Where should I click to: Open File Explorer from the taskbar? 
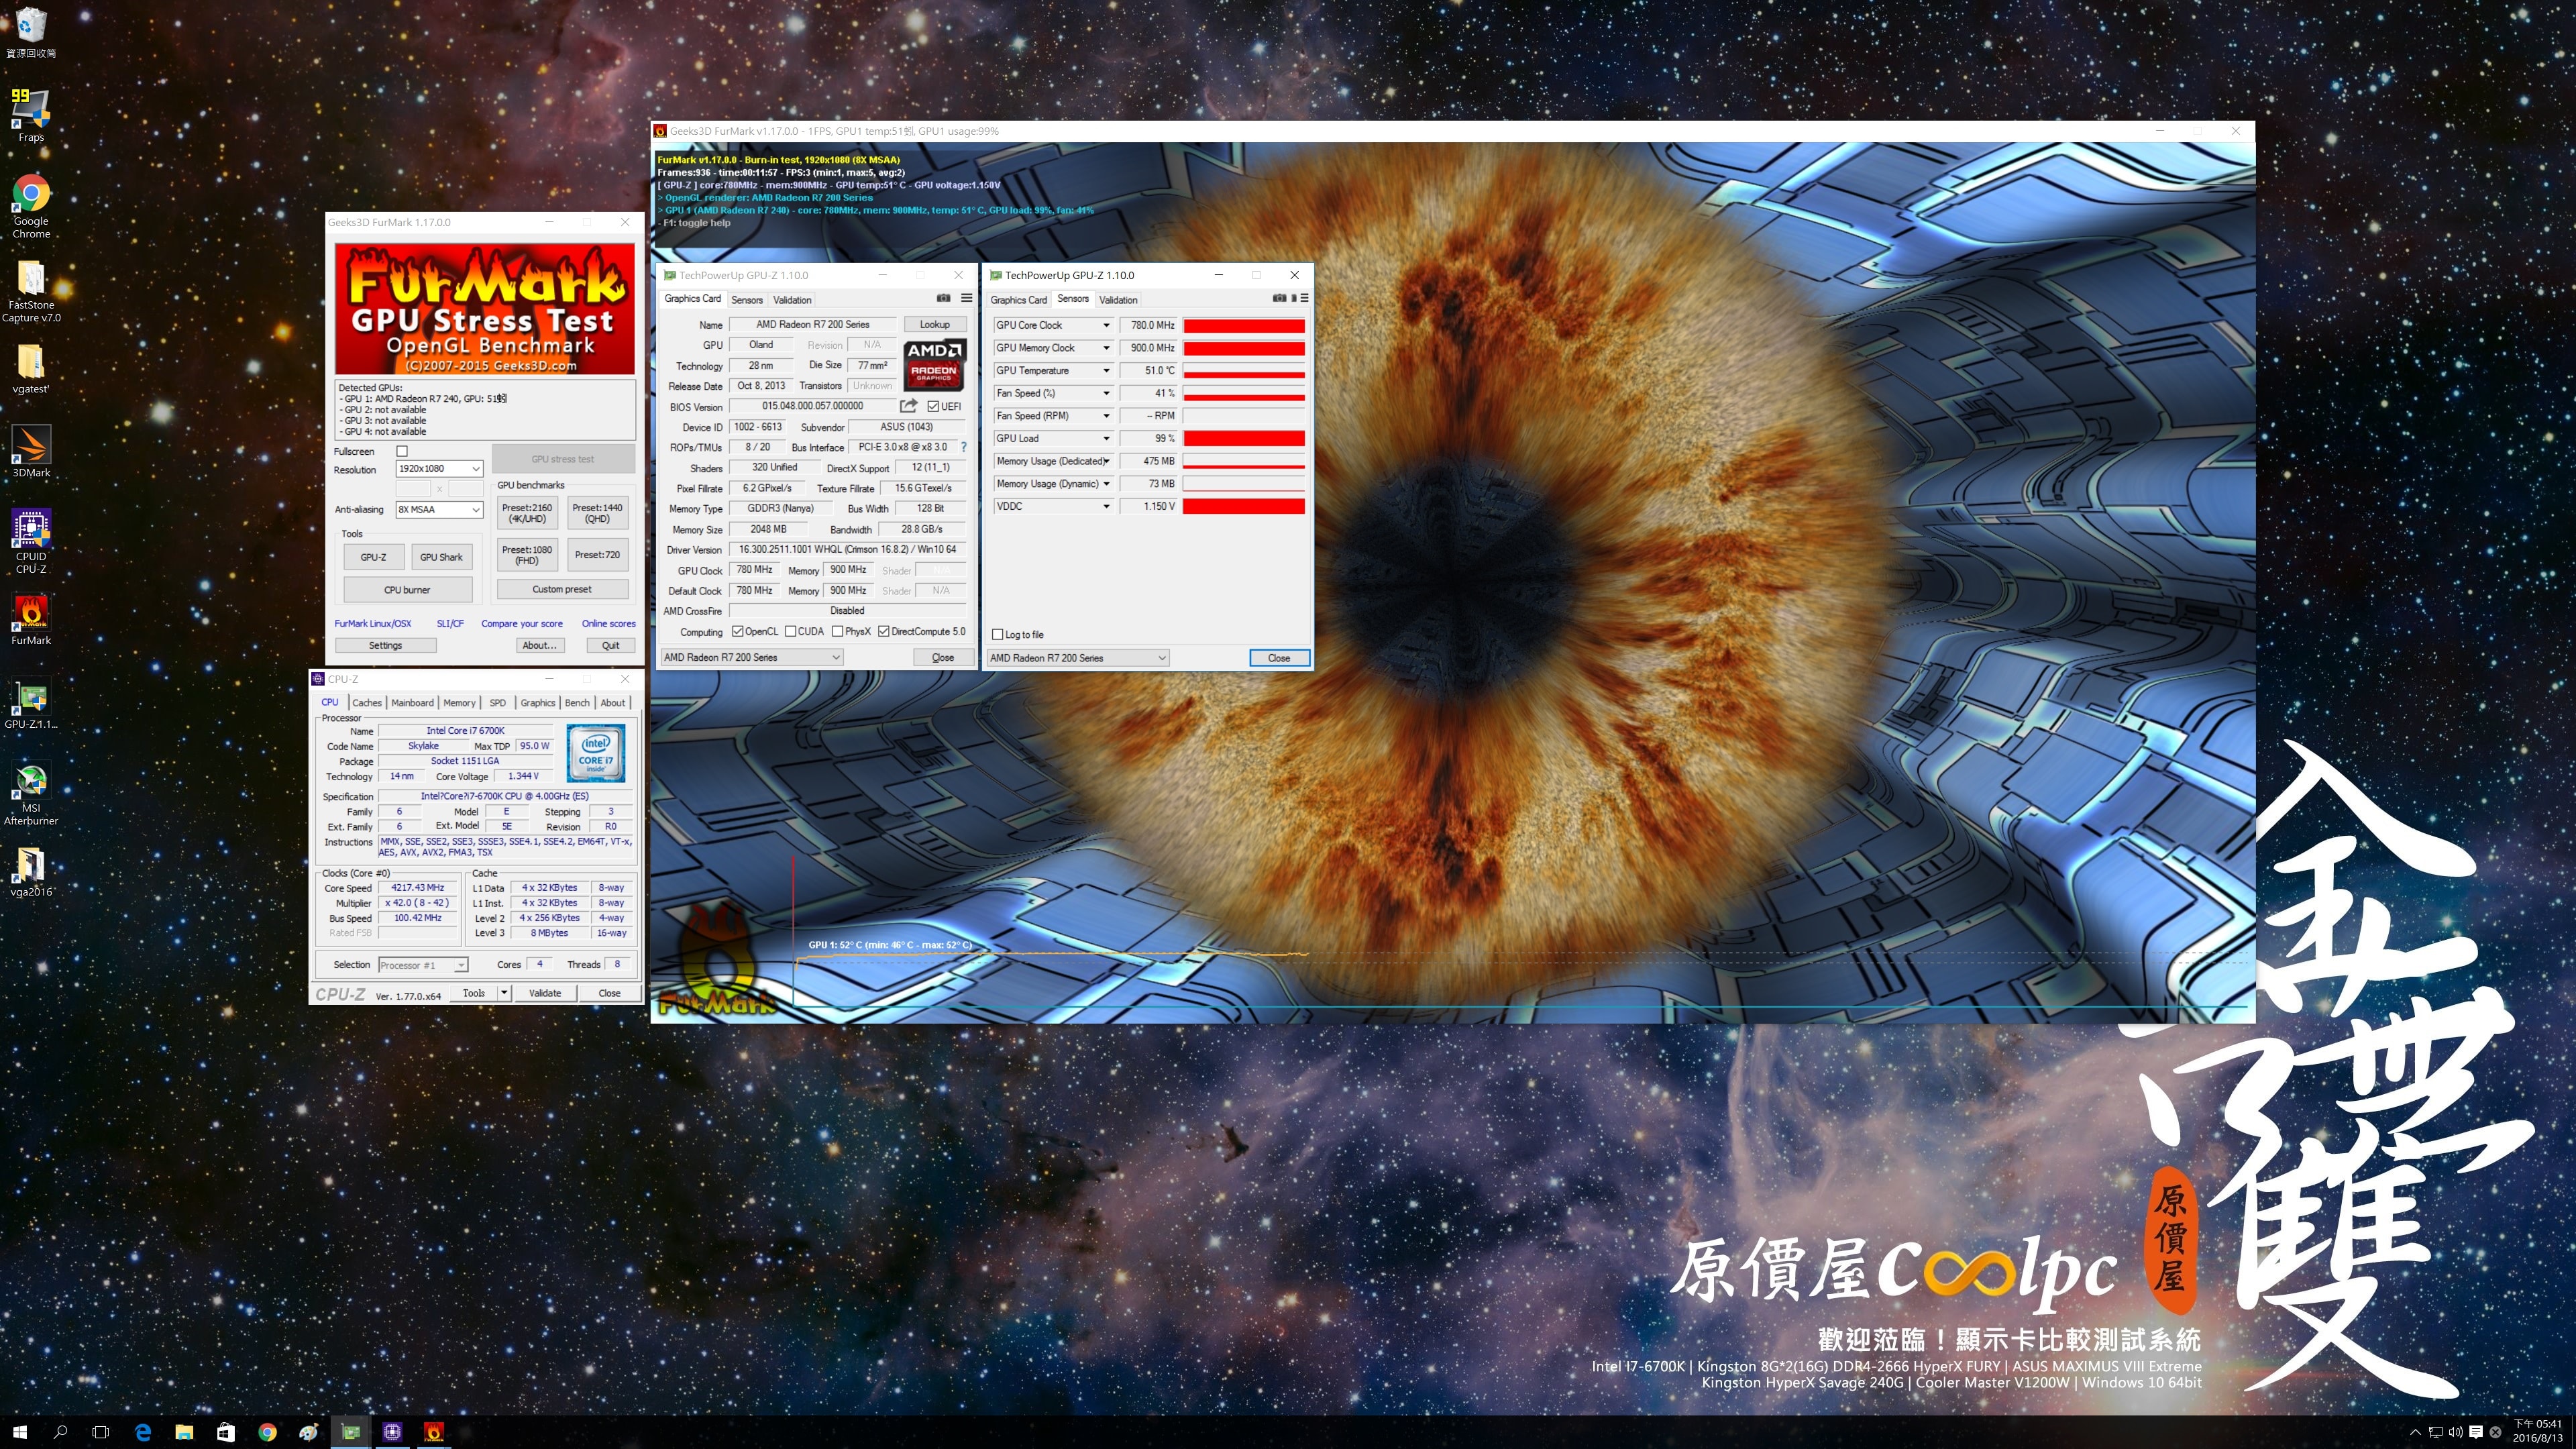point(184,1432)
